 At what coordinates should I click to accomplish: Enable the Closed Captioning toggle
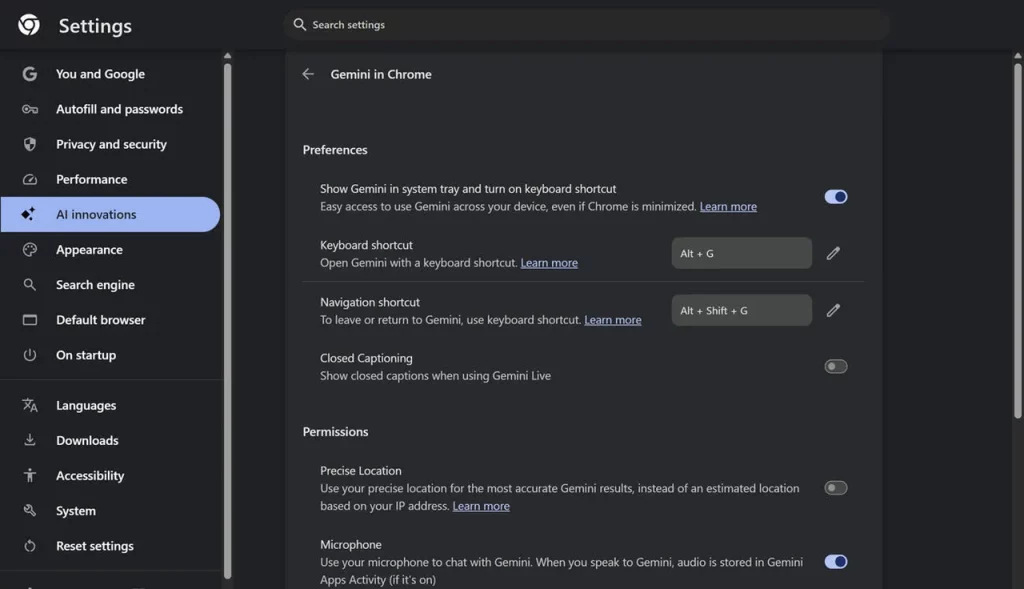[835, 367]
